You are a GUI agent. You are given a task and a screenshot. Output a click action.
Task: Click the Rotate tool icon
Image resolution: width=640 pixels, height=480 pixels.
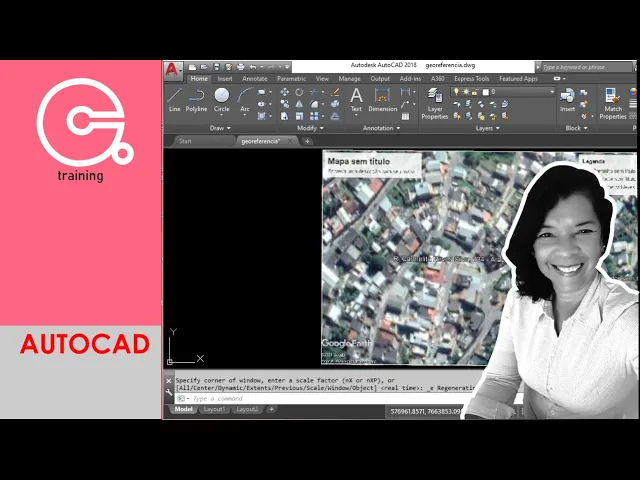[299, 92]
